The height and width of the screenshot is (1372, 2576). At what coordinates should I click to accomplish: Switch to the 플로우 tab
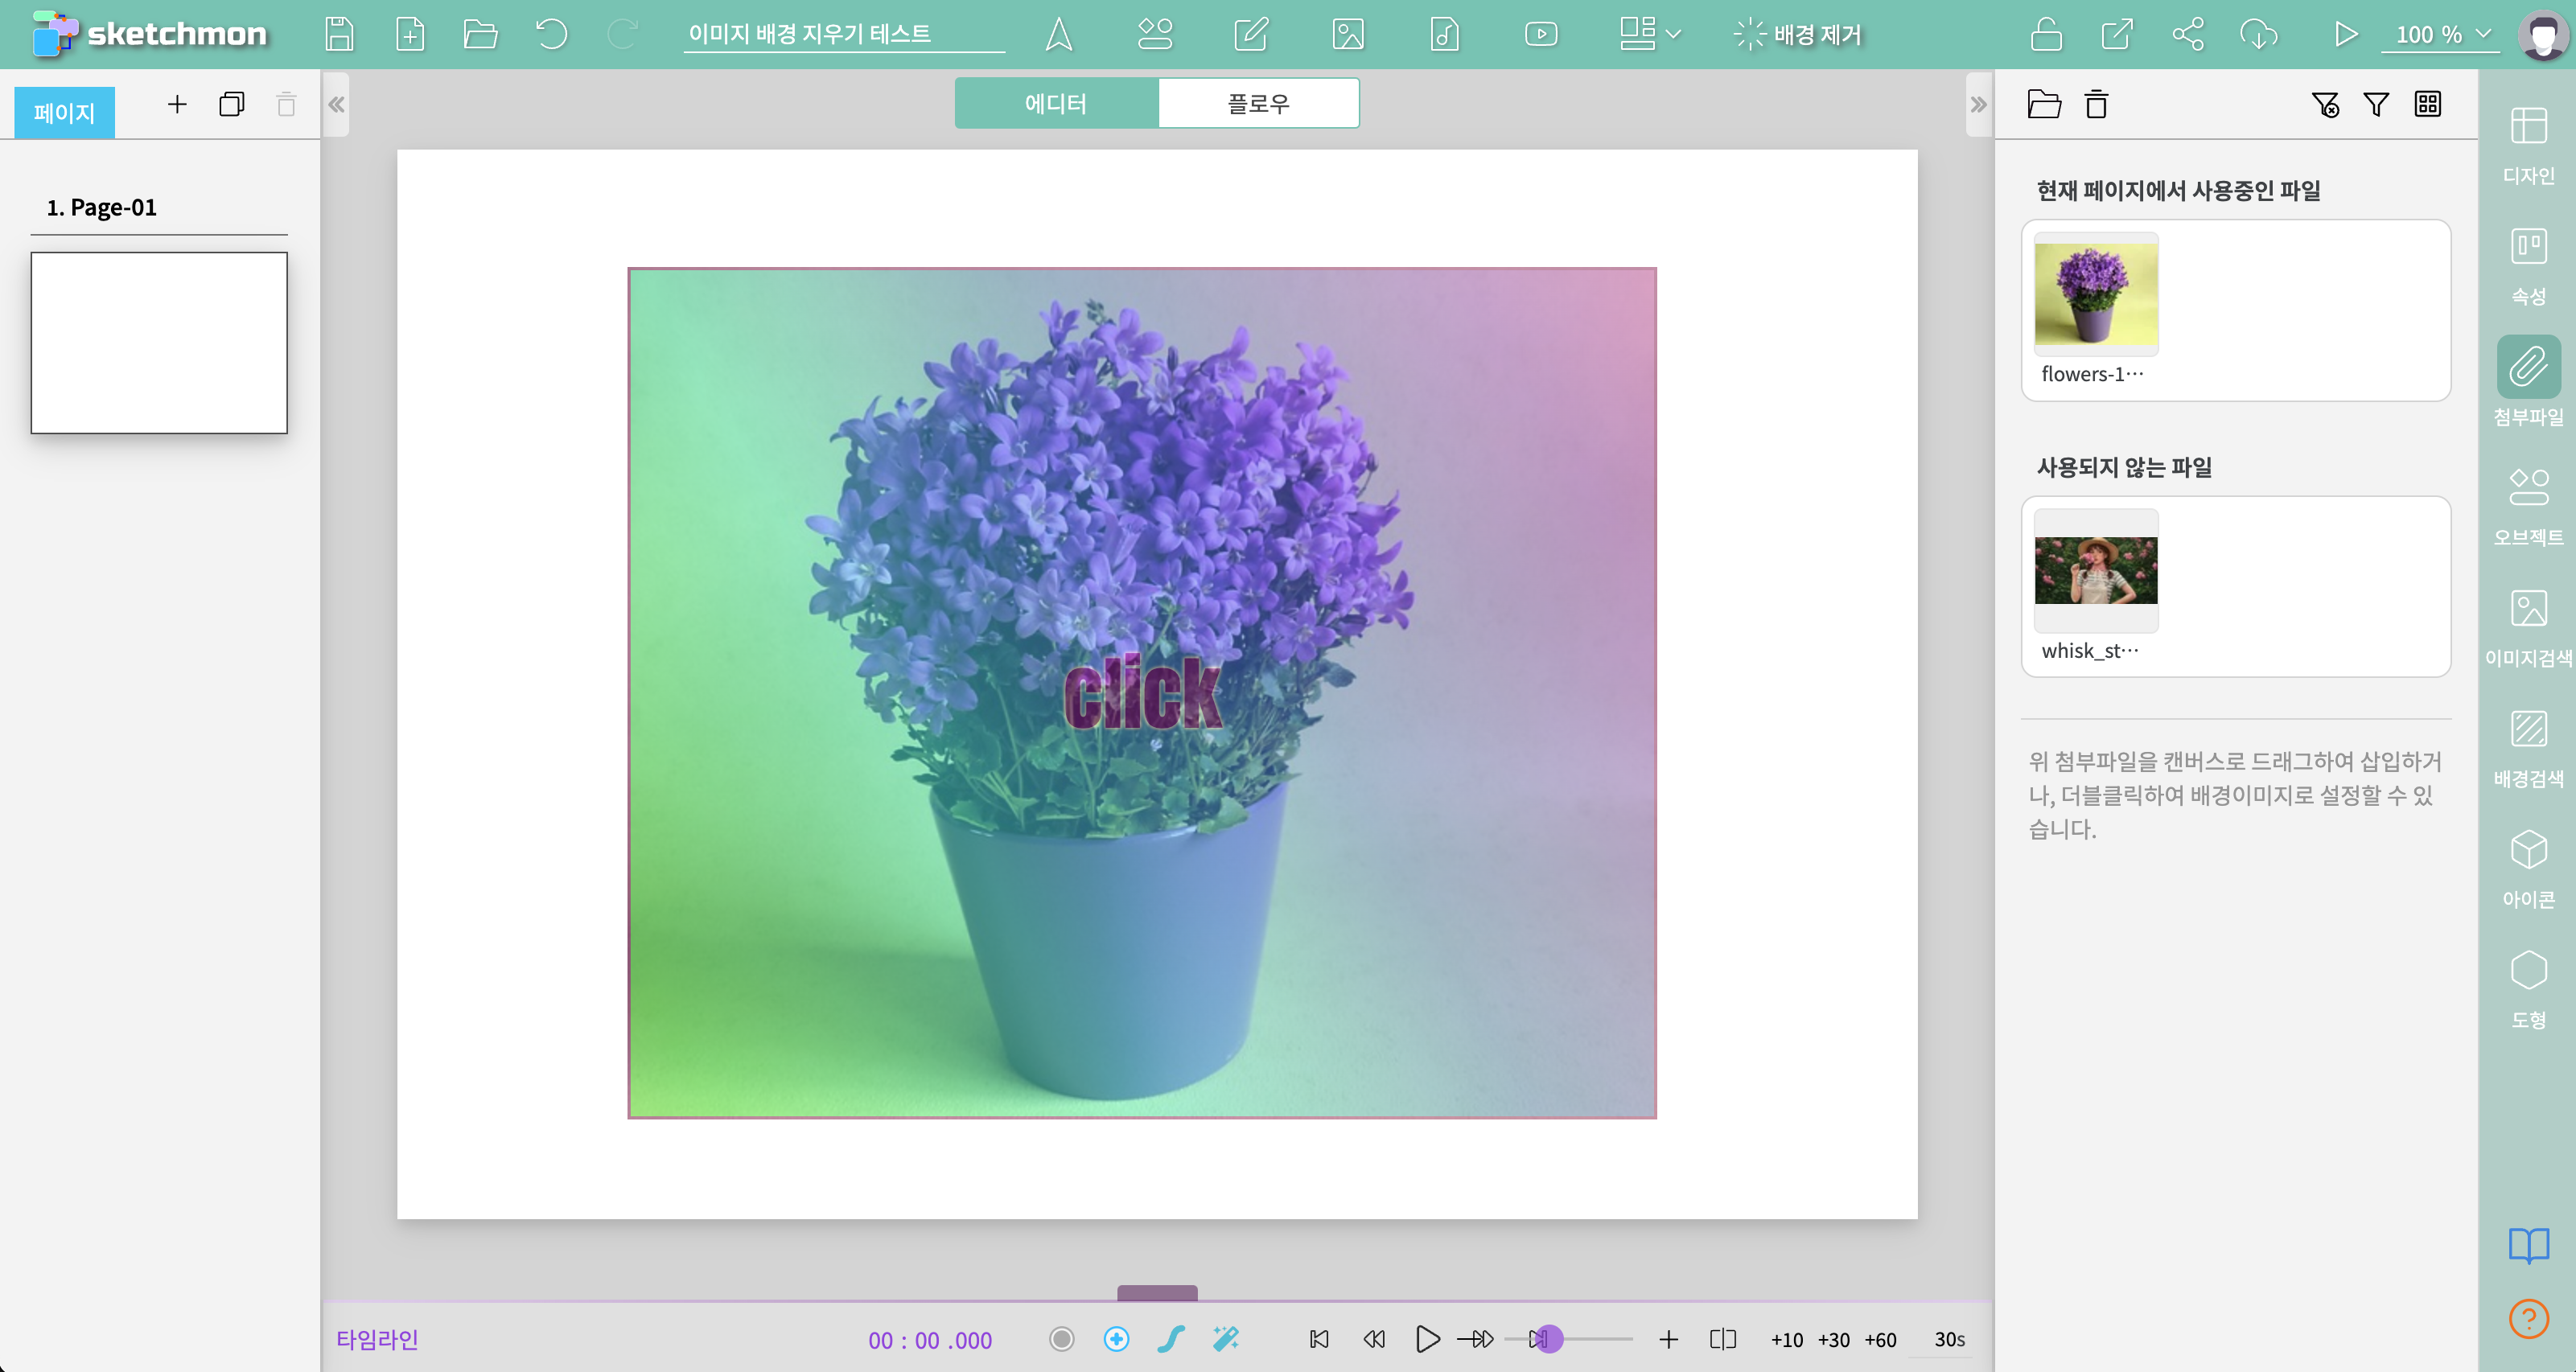[1258, 103]
